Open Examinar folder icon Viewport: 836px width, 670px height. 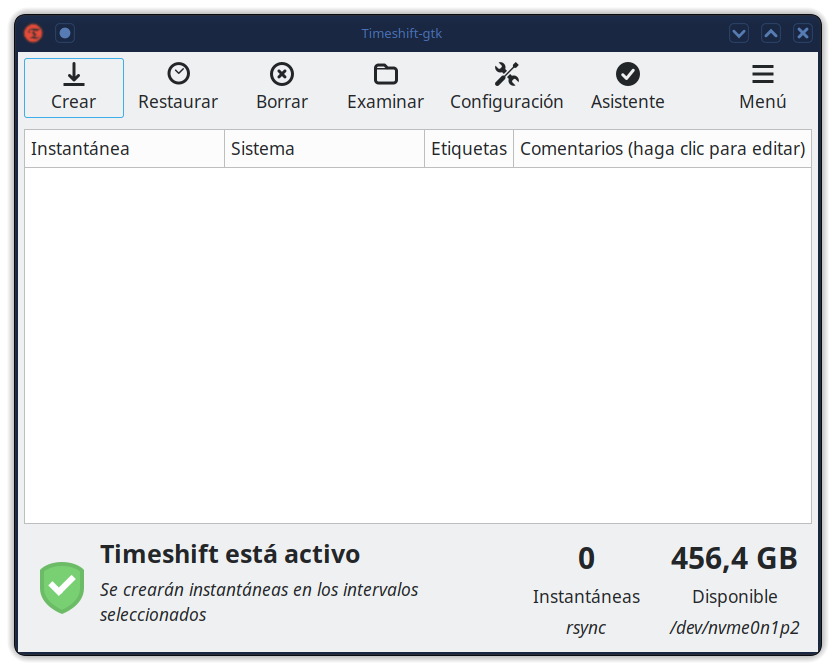tap(385, 74)
